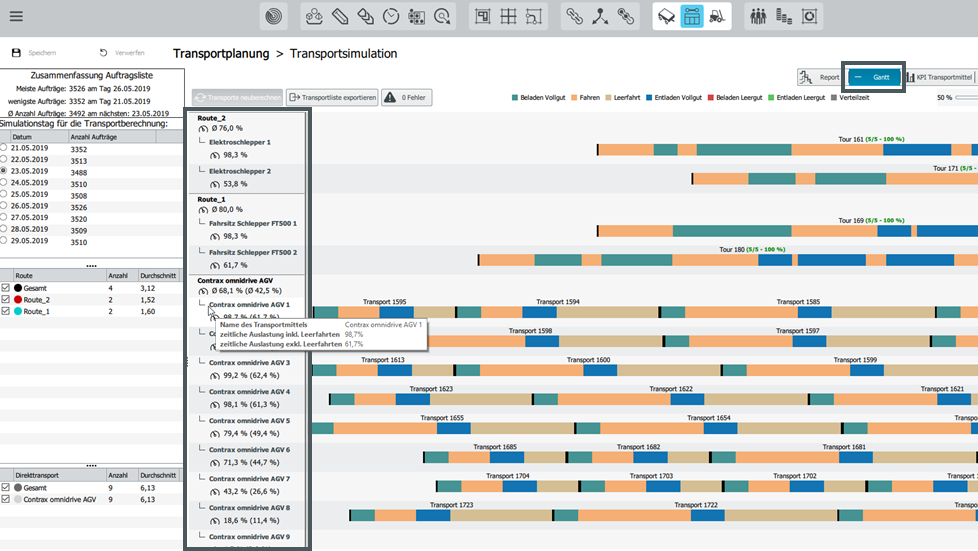This screenshot has width=978, height=551.
Task: Toggle the Contrax omnidrive AGV checkbox
Action: pos(6,499)
